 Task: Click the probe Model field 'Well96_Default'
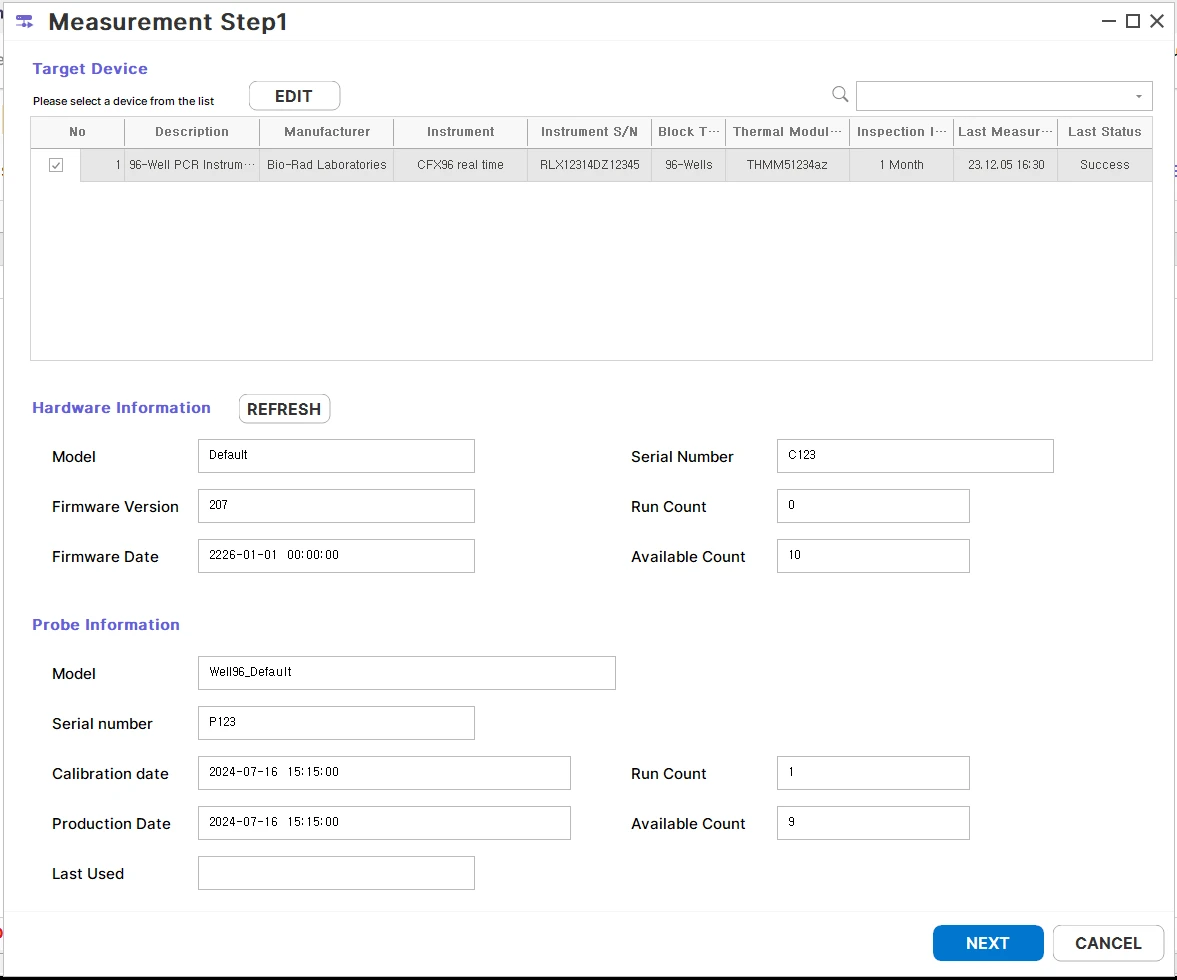(407, 673)
